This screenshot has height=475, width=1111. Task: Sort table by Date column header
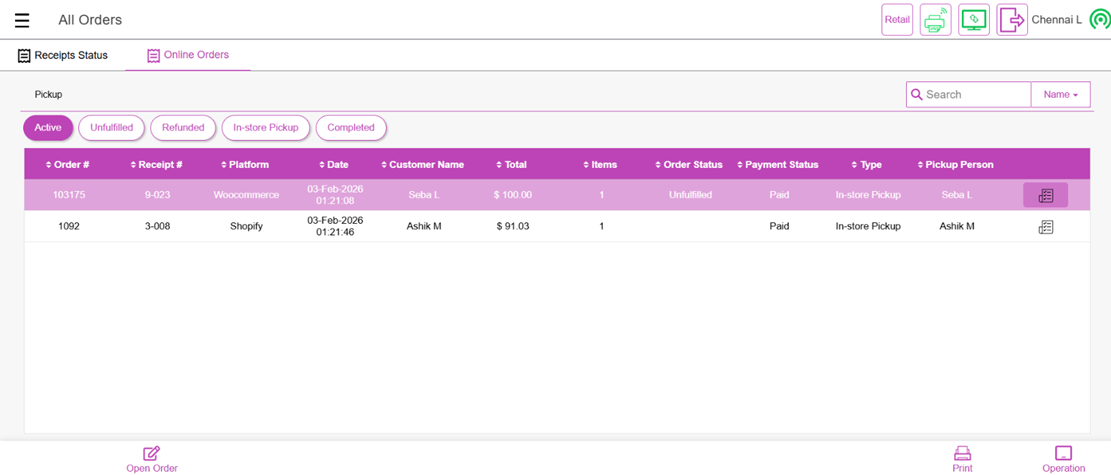(x=334, y=165)
